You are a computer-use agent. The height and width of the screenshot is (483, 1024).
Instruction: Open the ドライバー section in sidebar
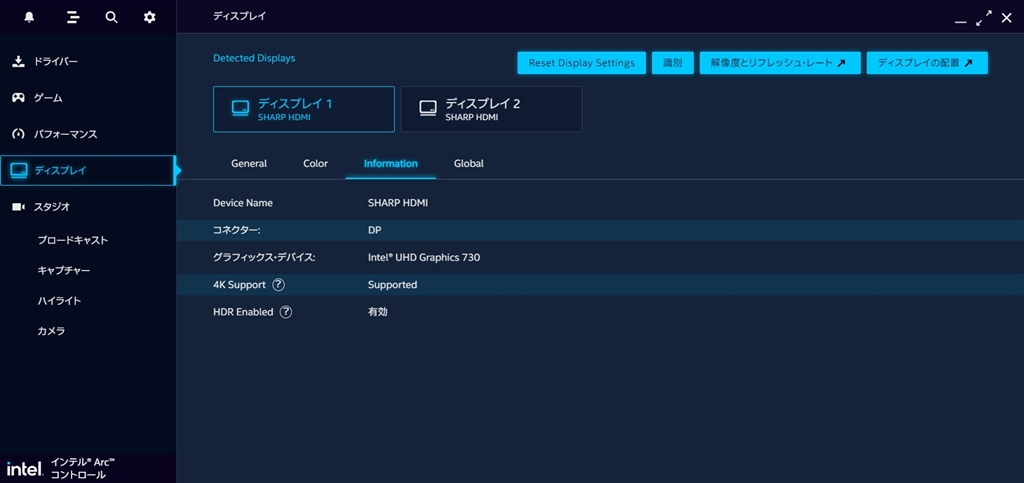(88, 62)
